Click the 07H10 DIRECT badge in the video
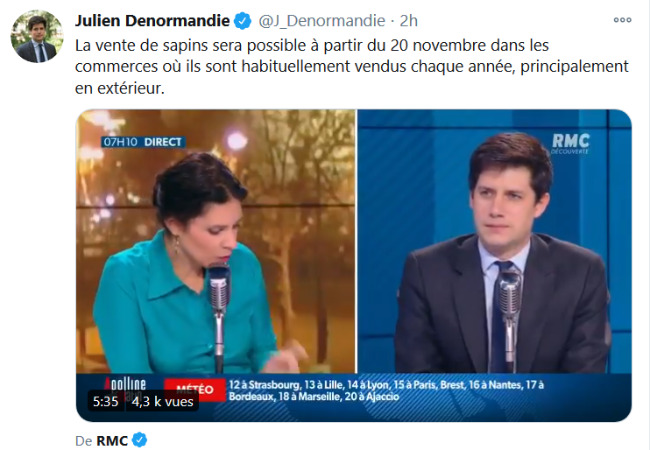 [143, 142]
